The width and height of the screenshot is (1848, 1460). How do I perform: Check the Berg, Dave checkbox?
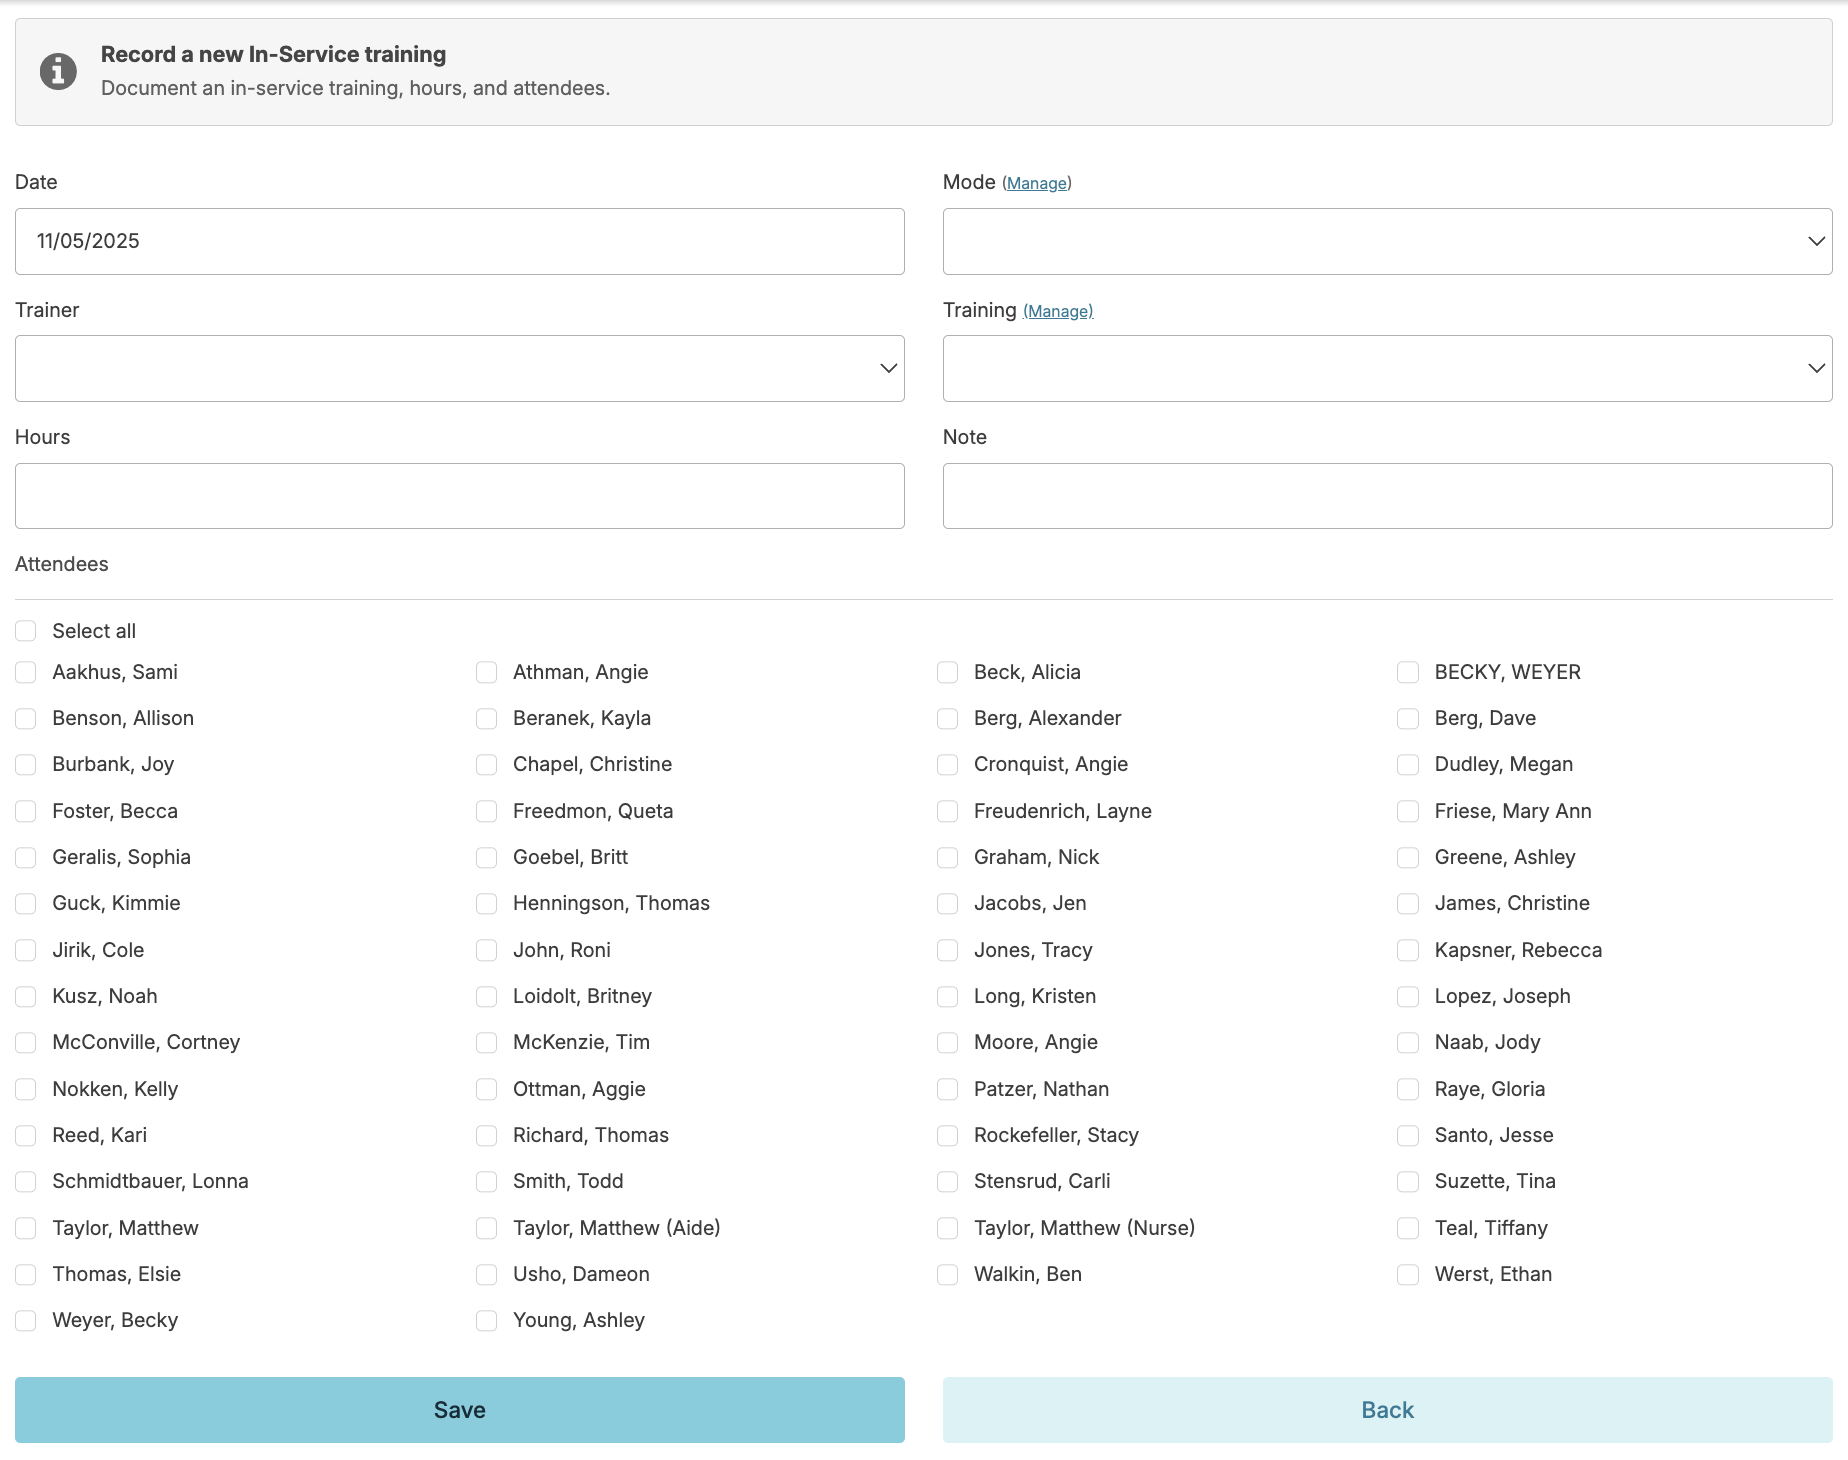point(1408,718)
